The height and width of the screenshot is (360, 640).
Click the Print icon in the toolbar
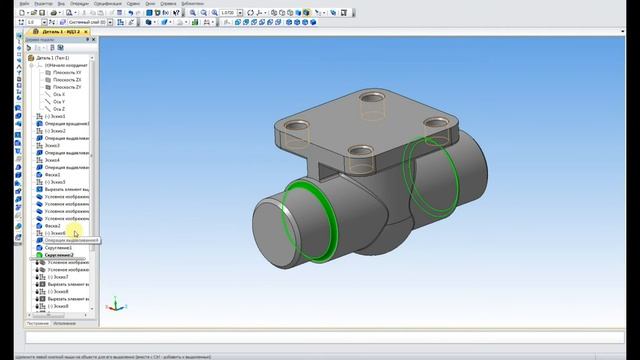click(53, 13)
